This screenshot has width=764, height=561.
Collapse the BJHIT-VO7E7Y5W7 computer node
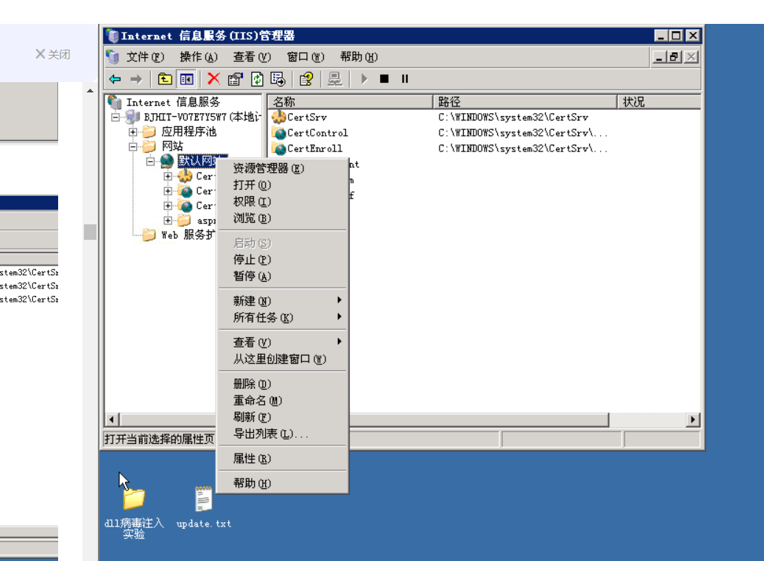click(115, 117)
